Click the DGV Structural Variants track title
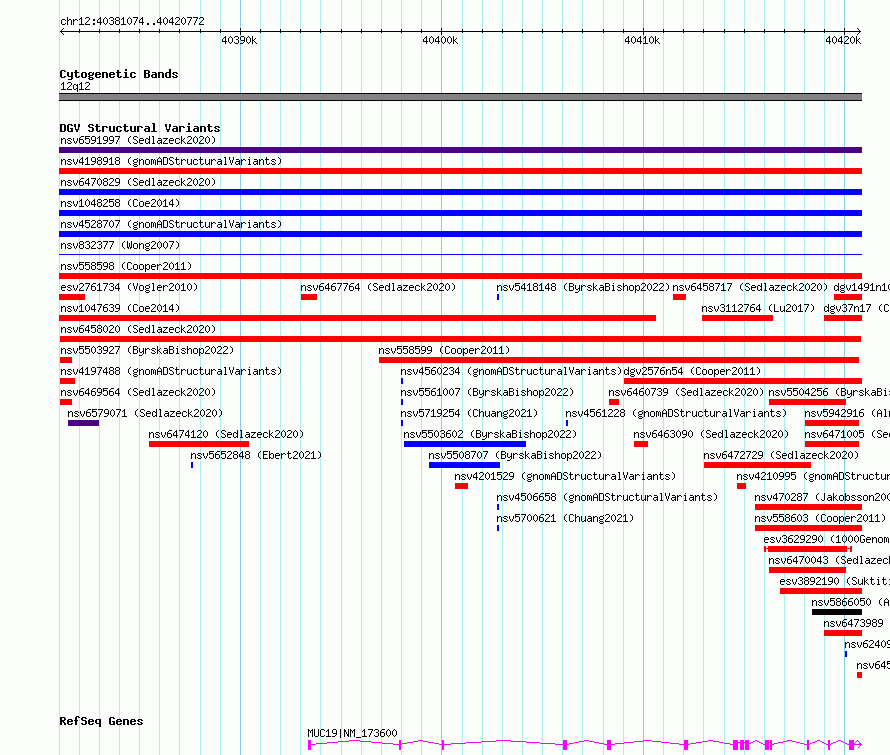890x755 pixels. [x=140, y=128]
